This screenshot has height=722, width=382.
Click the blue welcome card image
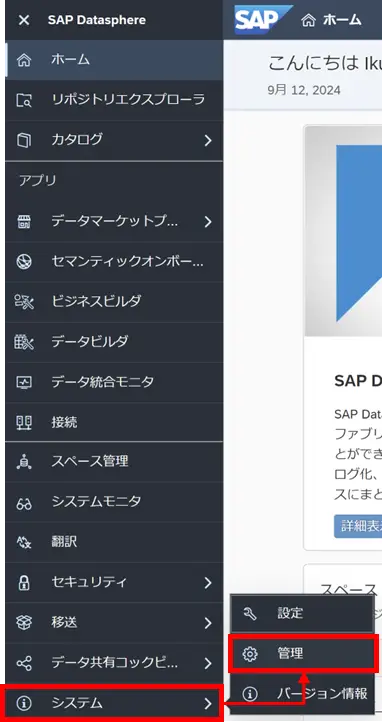343,230
